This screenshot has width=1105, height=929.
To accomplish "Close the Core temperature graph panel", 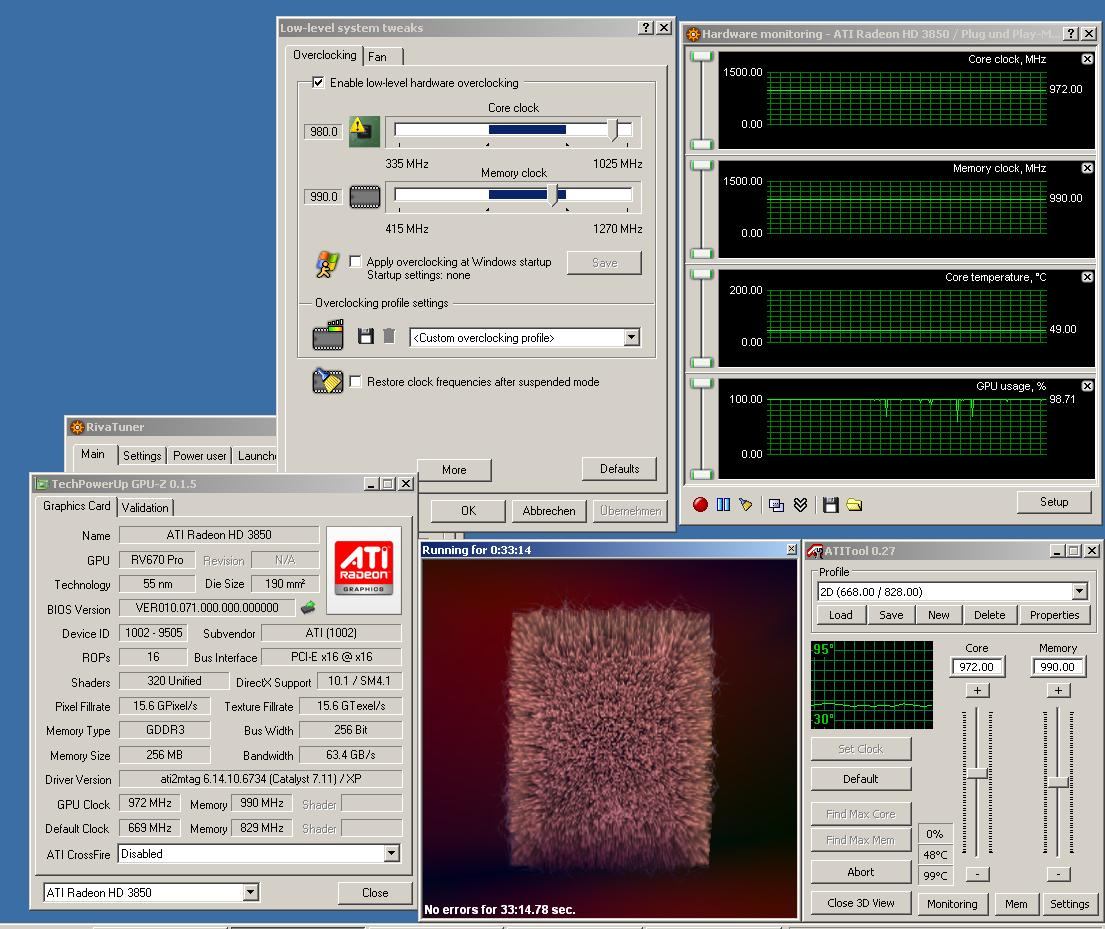I will [x=1087, y=277].
